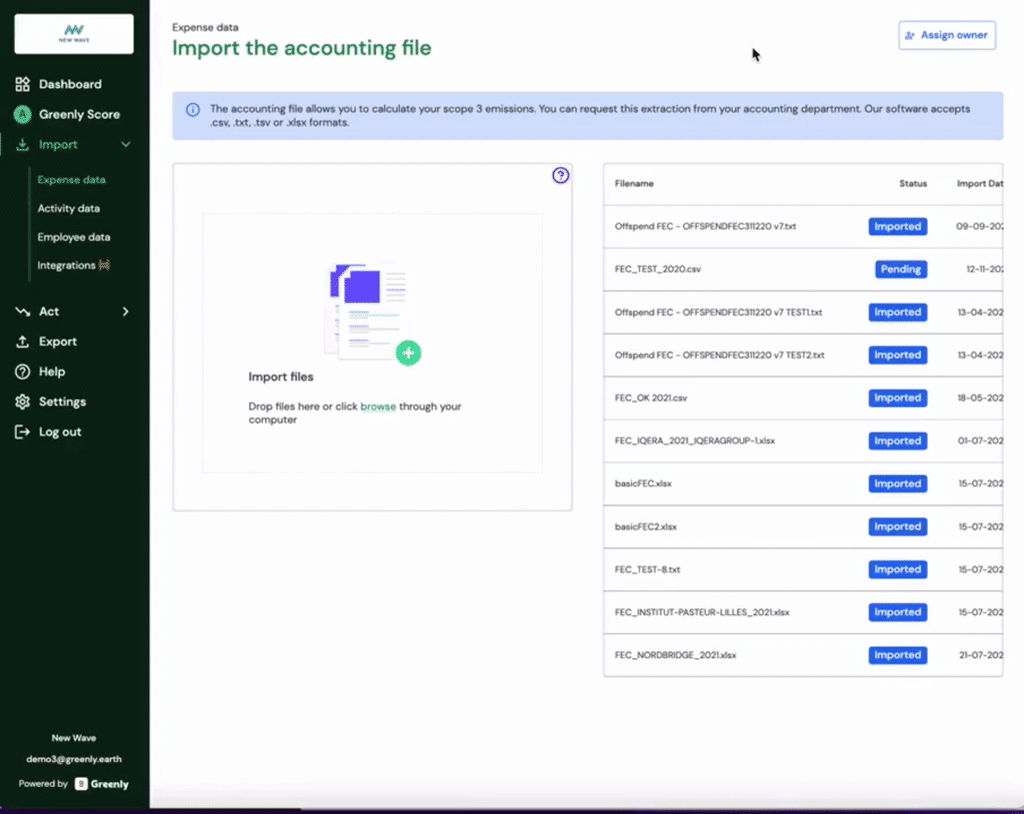This screenshot has height=814, width=1024.
Task: Click the info icon in the blue banner
Action: pyautogui.click(x=193, y=109)
